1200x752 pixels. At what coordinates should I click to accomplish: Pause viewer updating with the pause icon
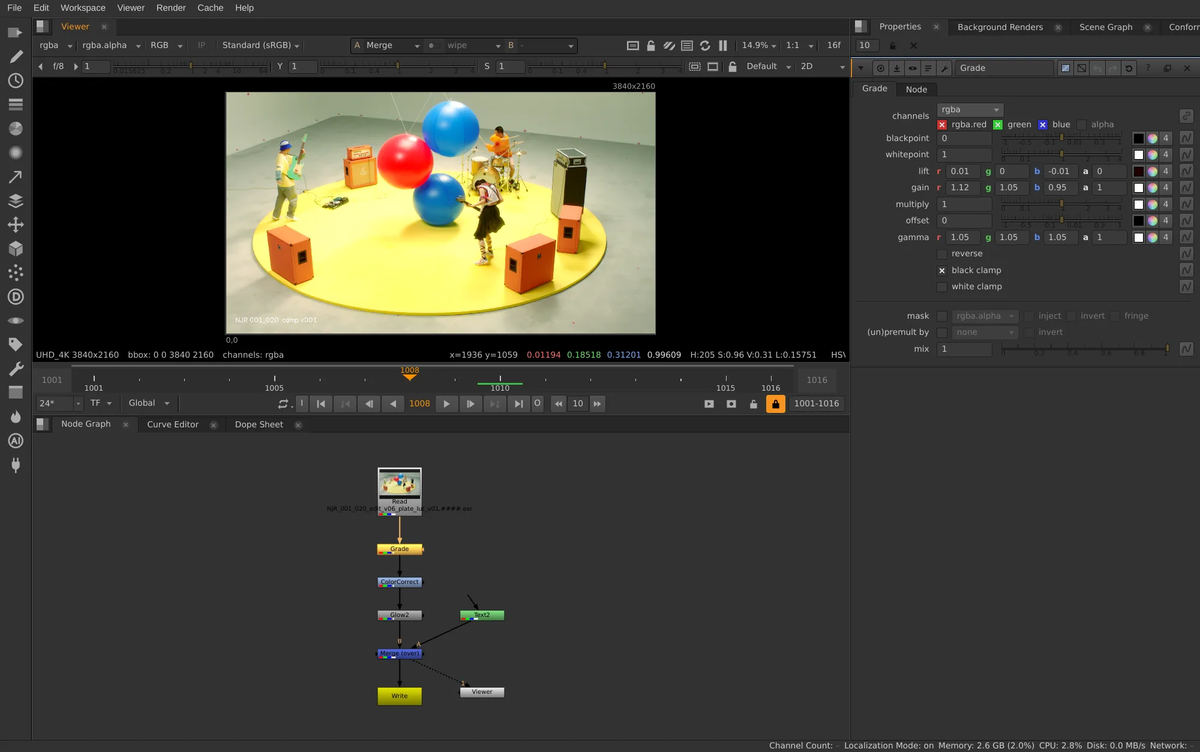723,46
